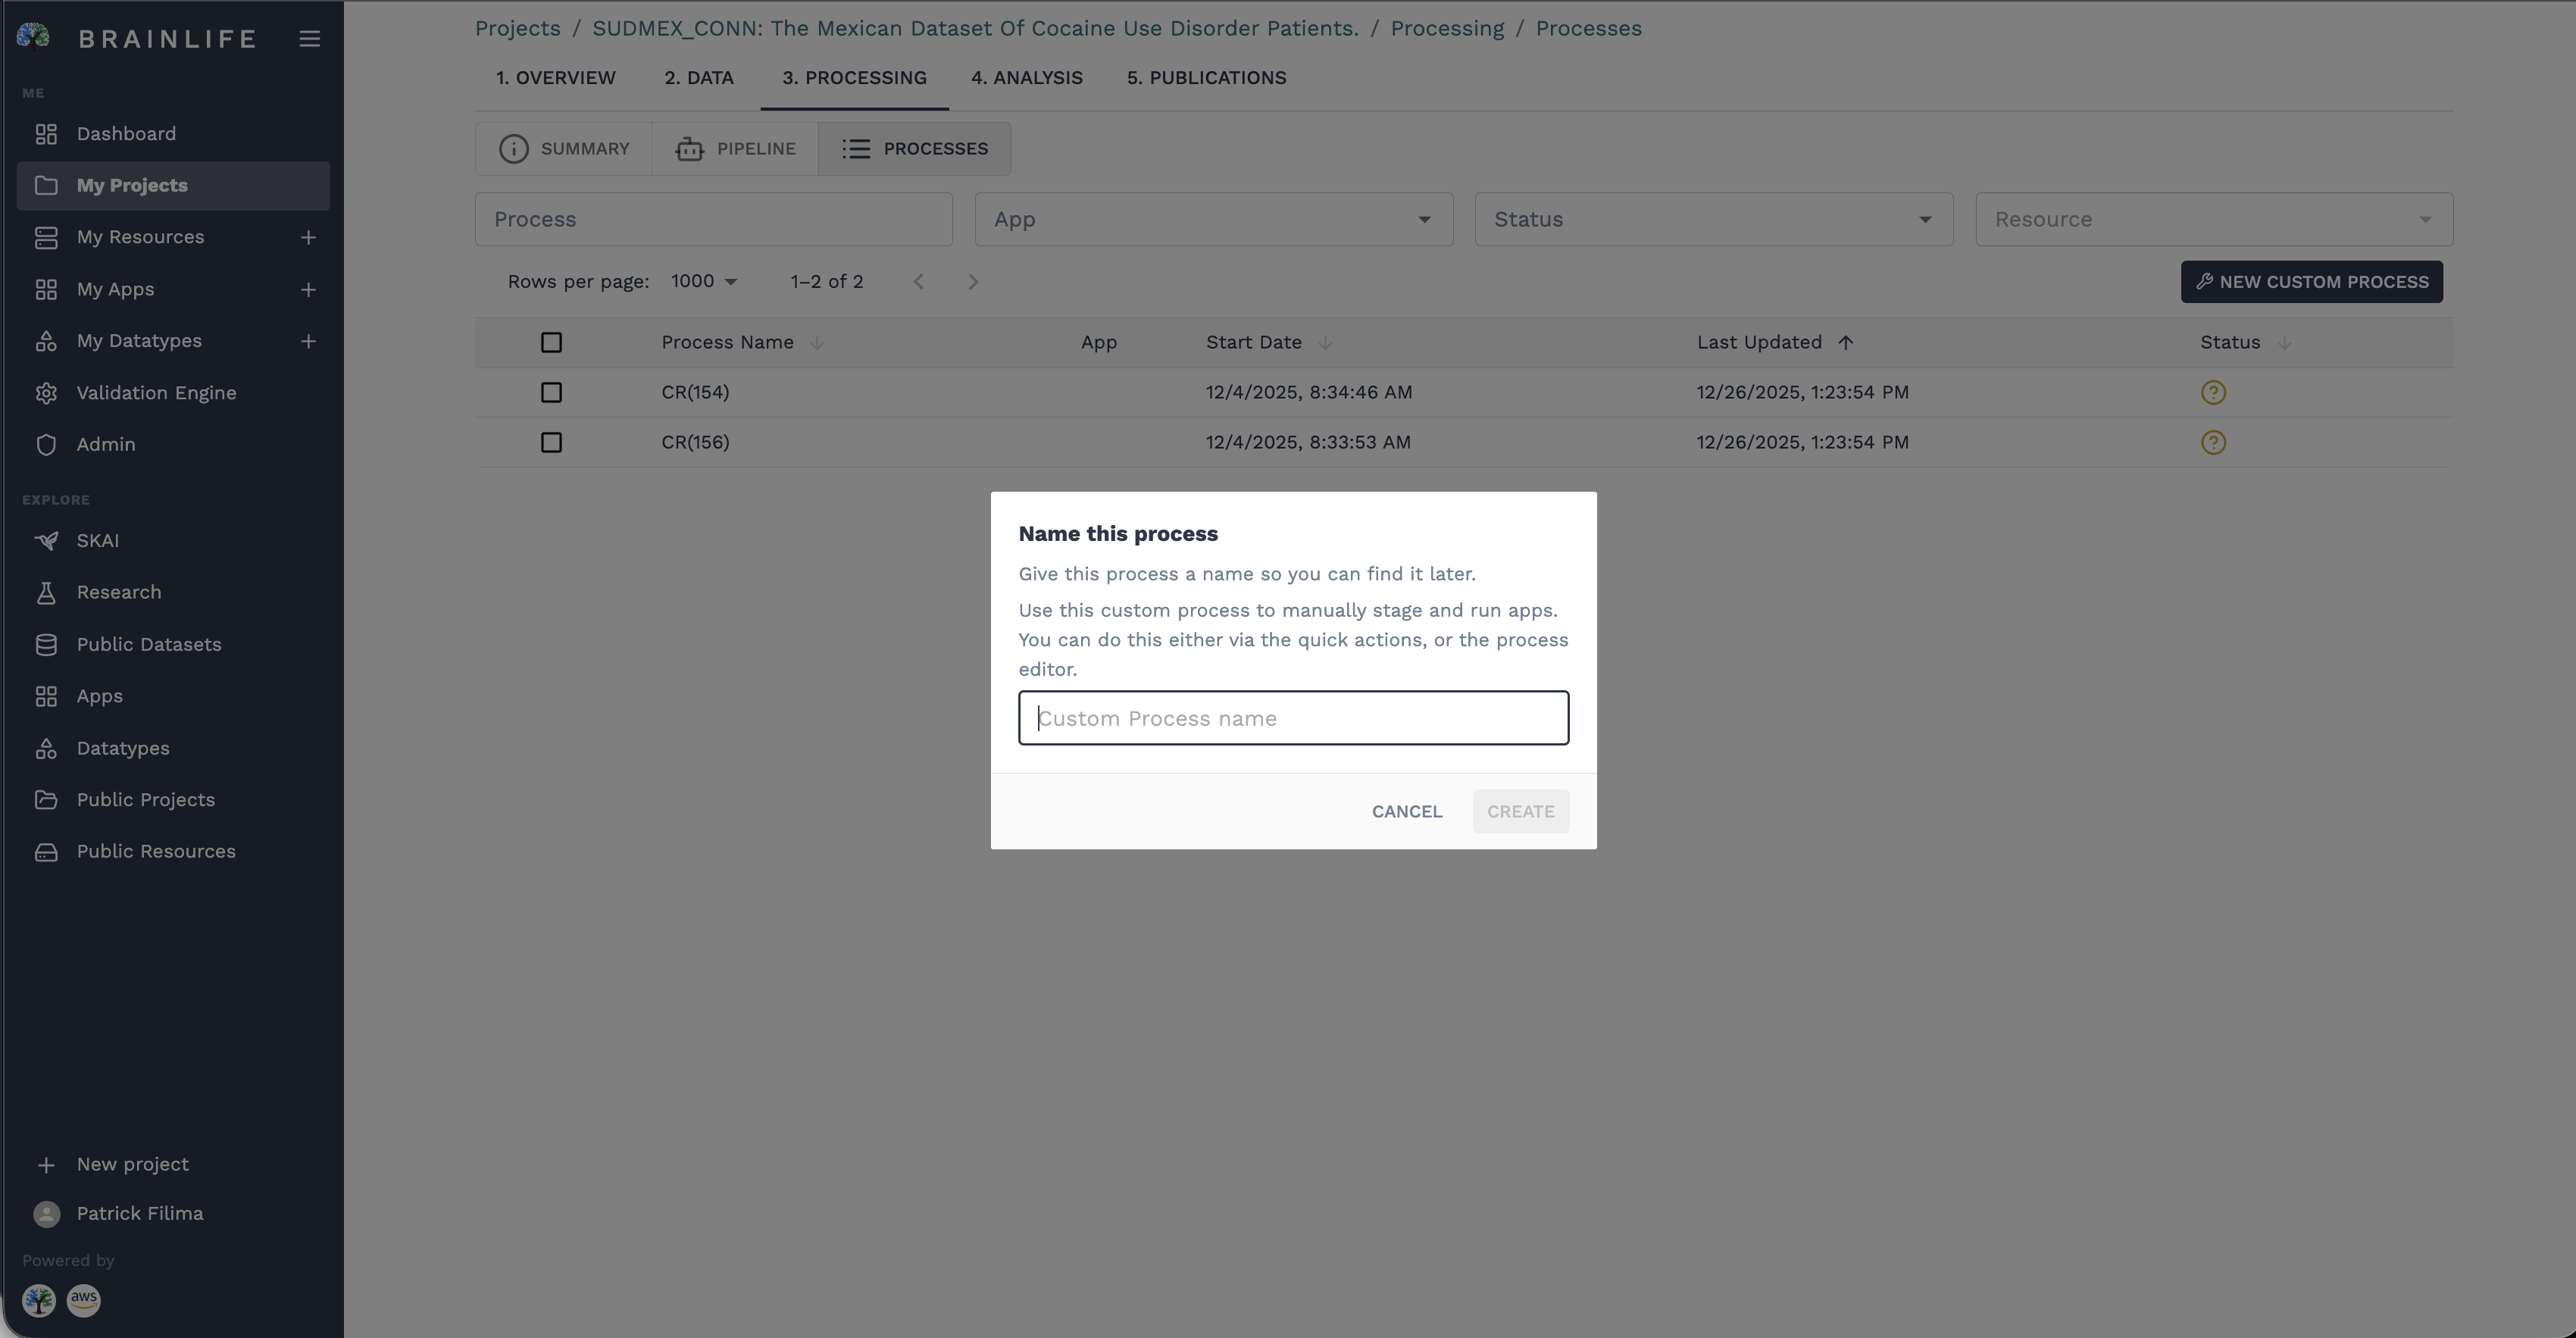The height and width of the screenshot is (1338, 2576).
Task: Open SKAI from Explore section
Action: click(173, 541)
